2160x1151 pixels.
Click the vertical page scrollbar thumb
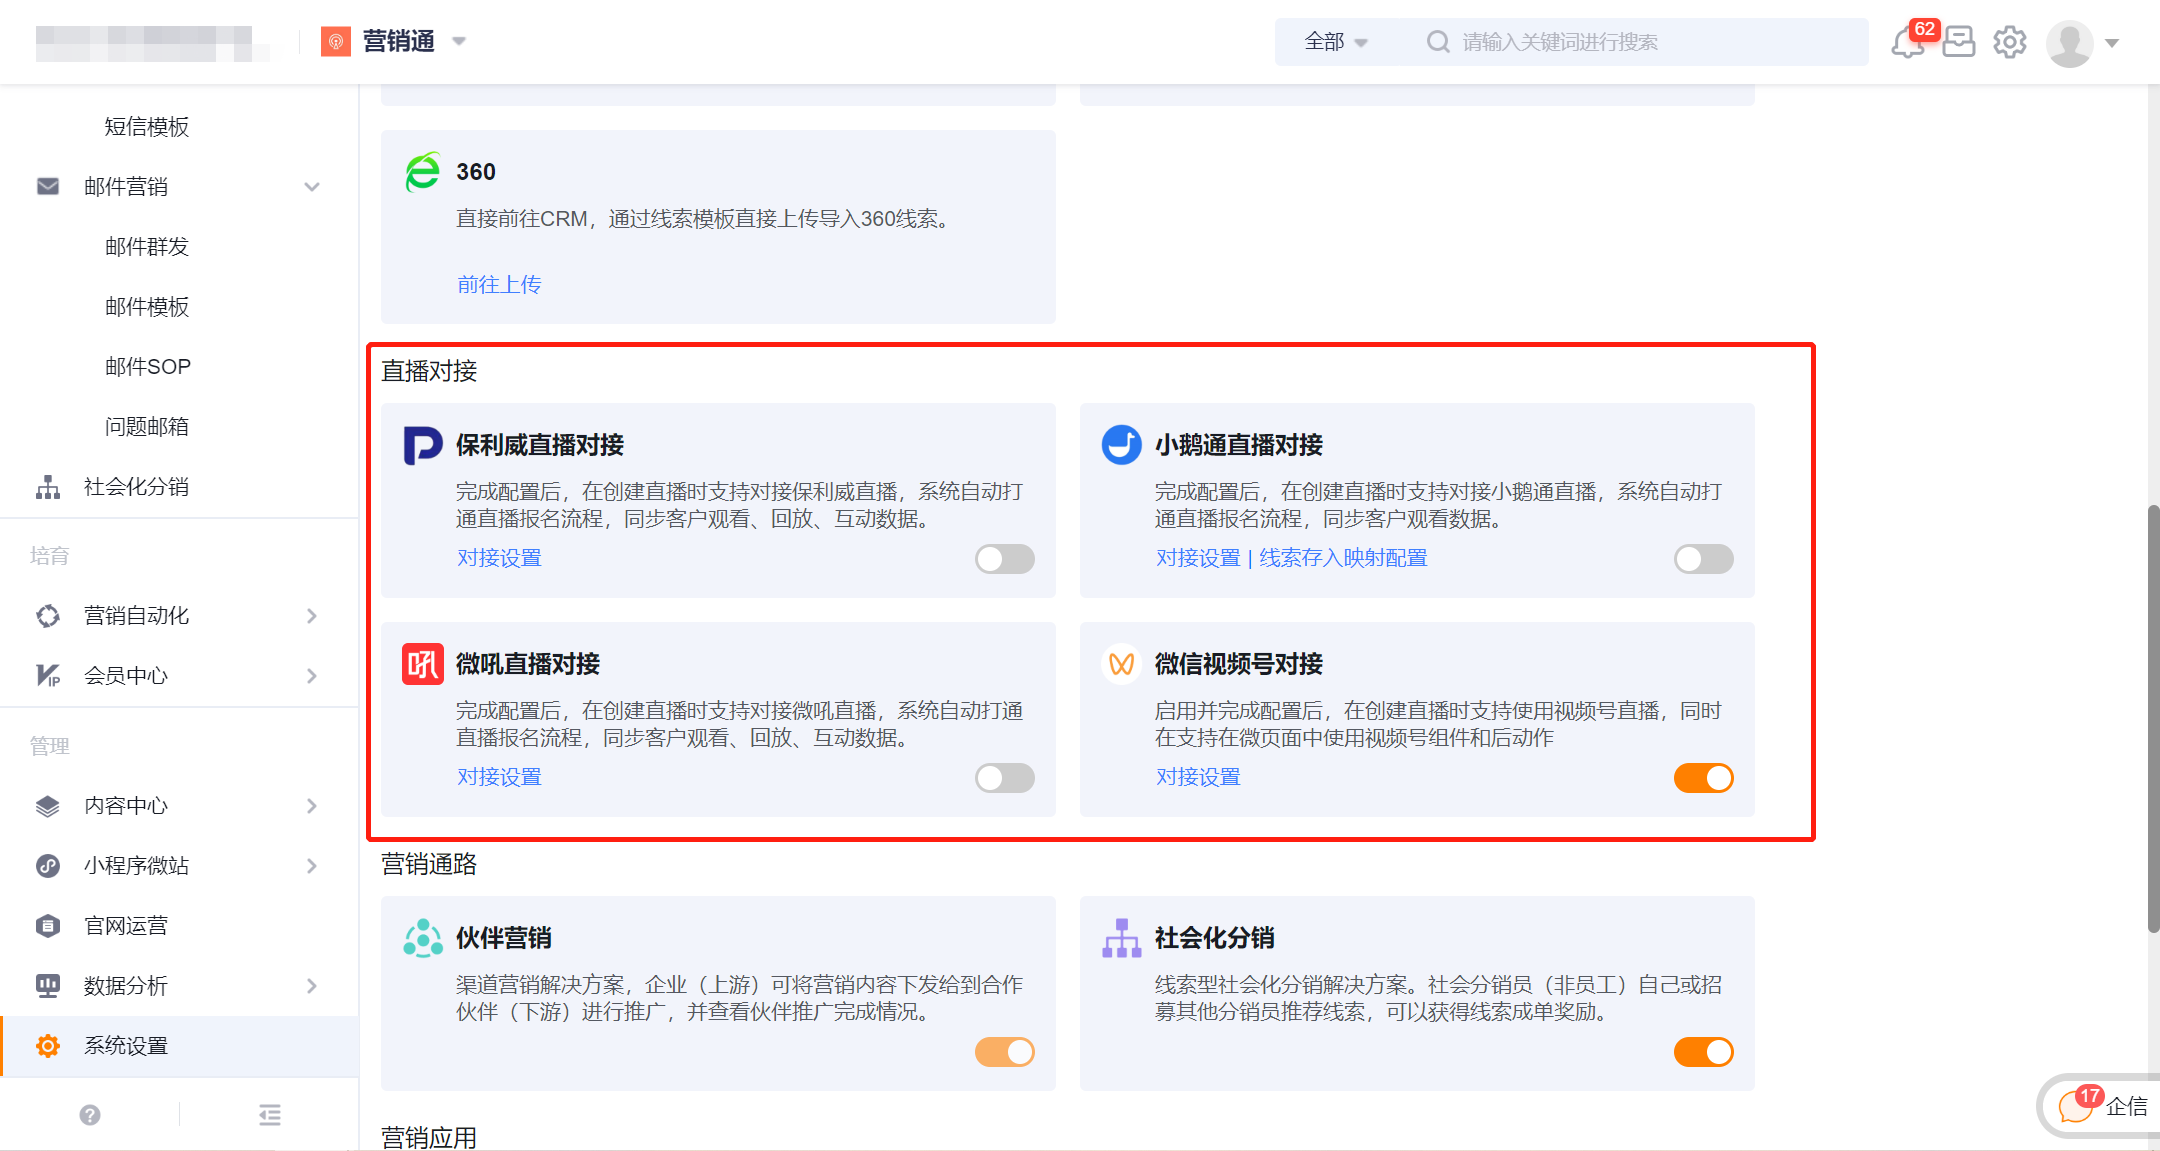click(x=2153, y=720)
